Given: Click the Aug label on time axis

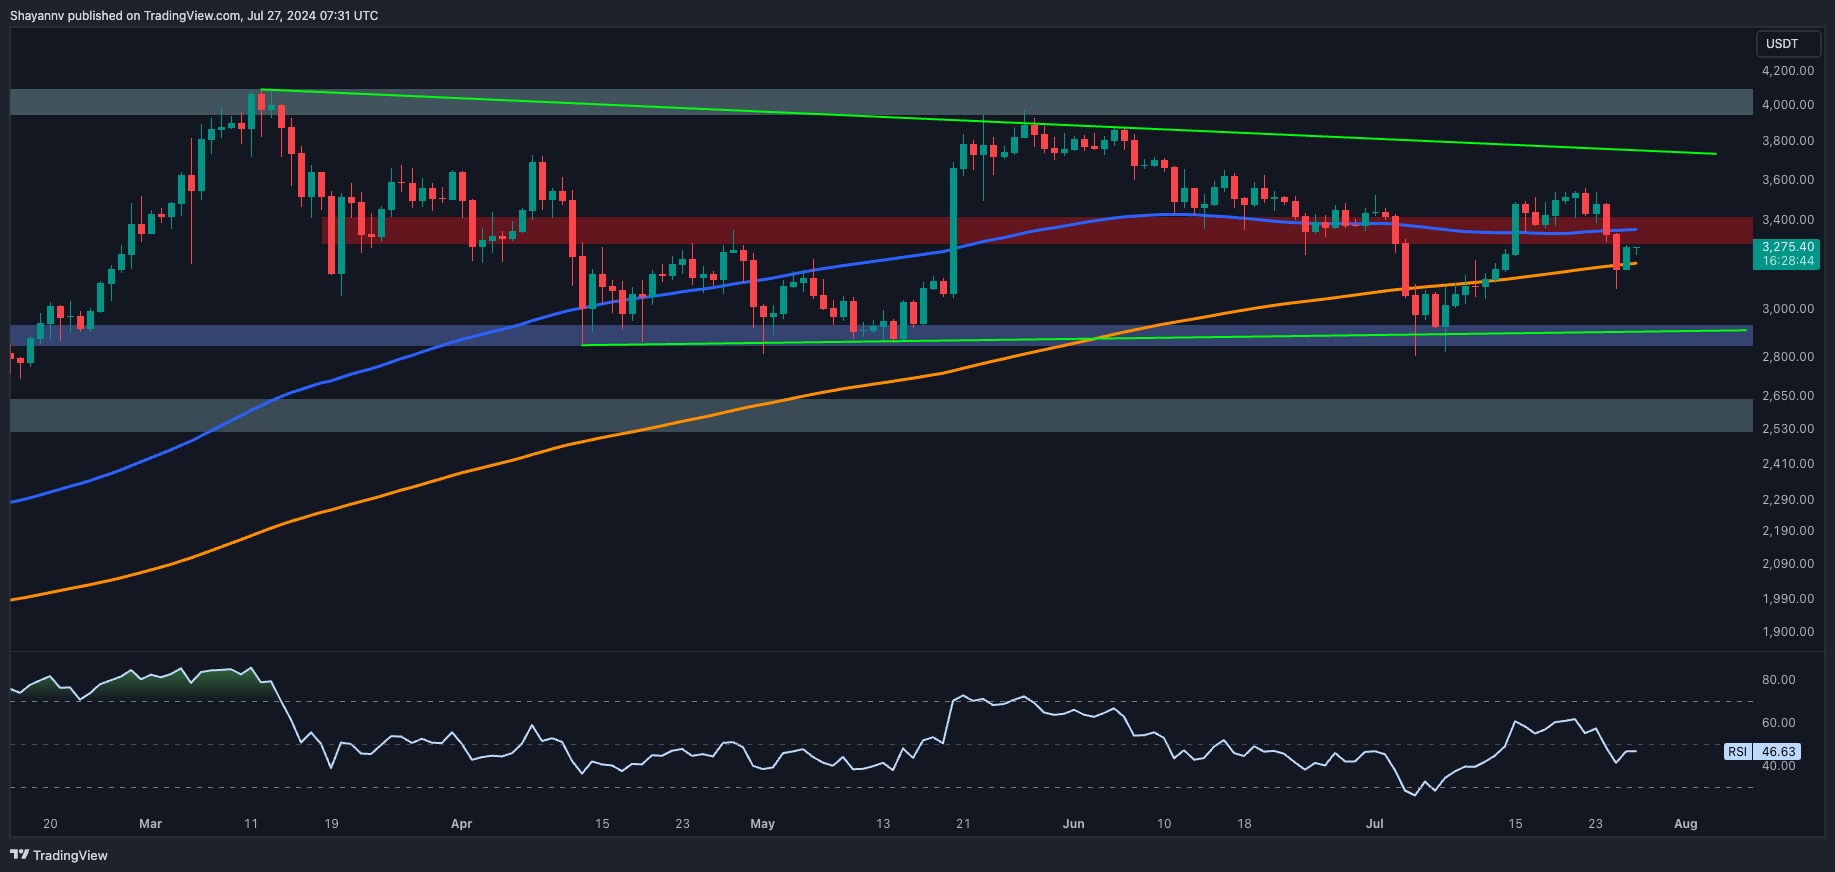Looking at the screenshot, I should coord(1686,824).
